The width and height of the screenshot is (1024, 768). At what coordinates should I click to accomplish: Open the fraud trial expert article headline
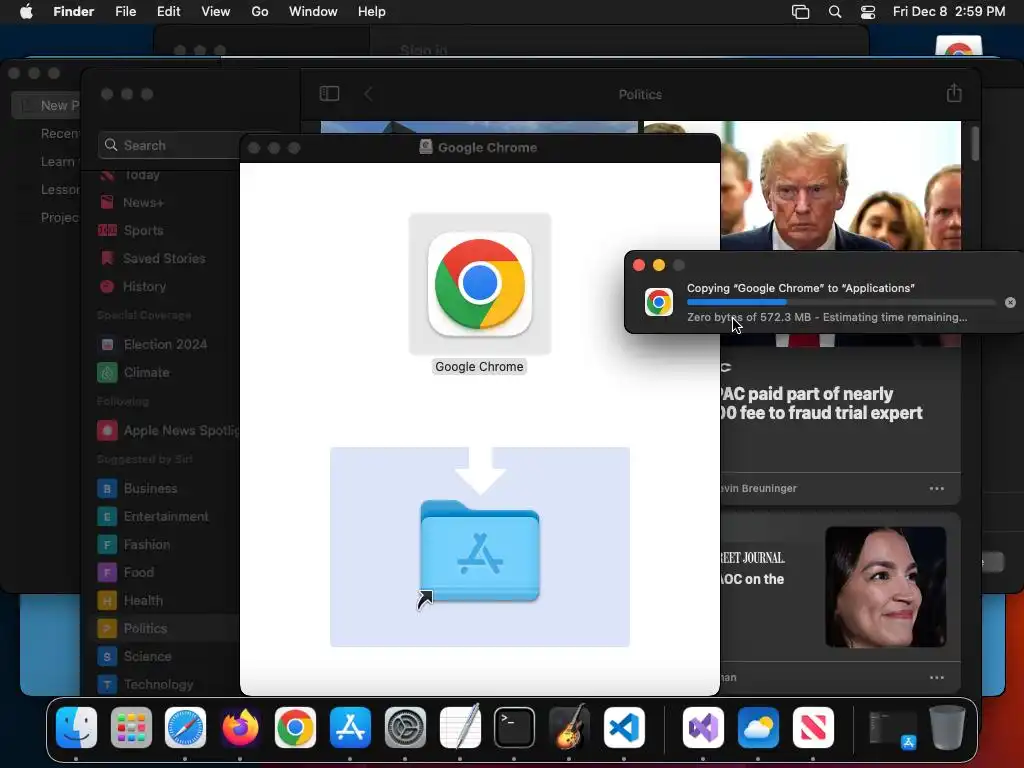pyautogui.click(x=822, y=404)
